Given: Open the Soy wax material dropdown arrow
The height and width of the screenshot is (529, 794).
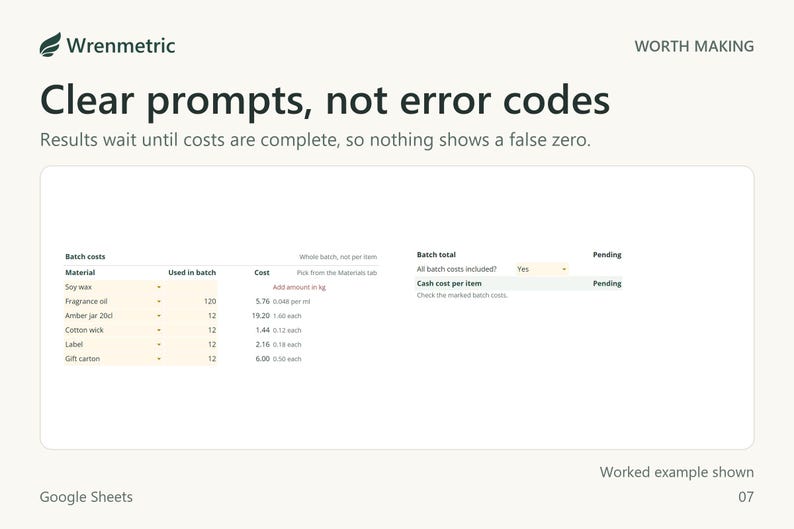Looking at the screenshot, I should point(158,287).
